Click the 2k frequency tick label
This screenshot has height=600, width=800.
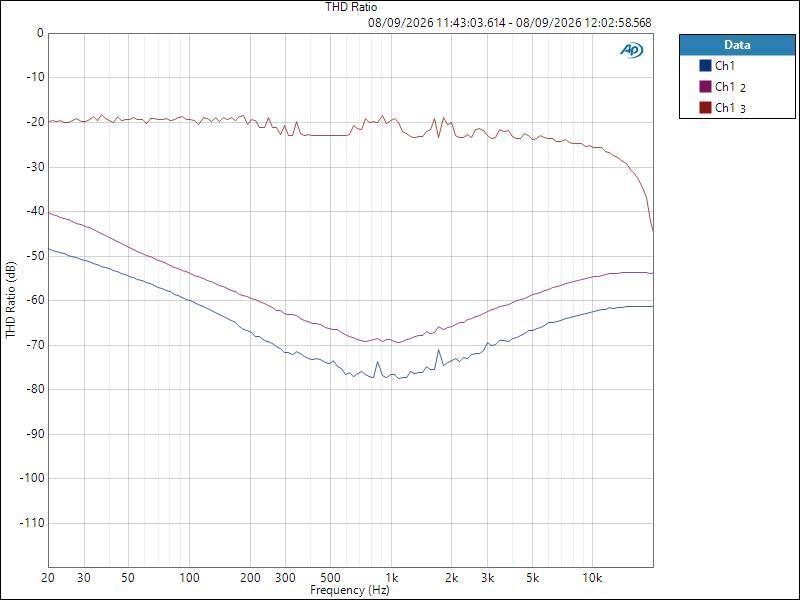point(452,578)
